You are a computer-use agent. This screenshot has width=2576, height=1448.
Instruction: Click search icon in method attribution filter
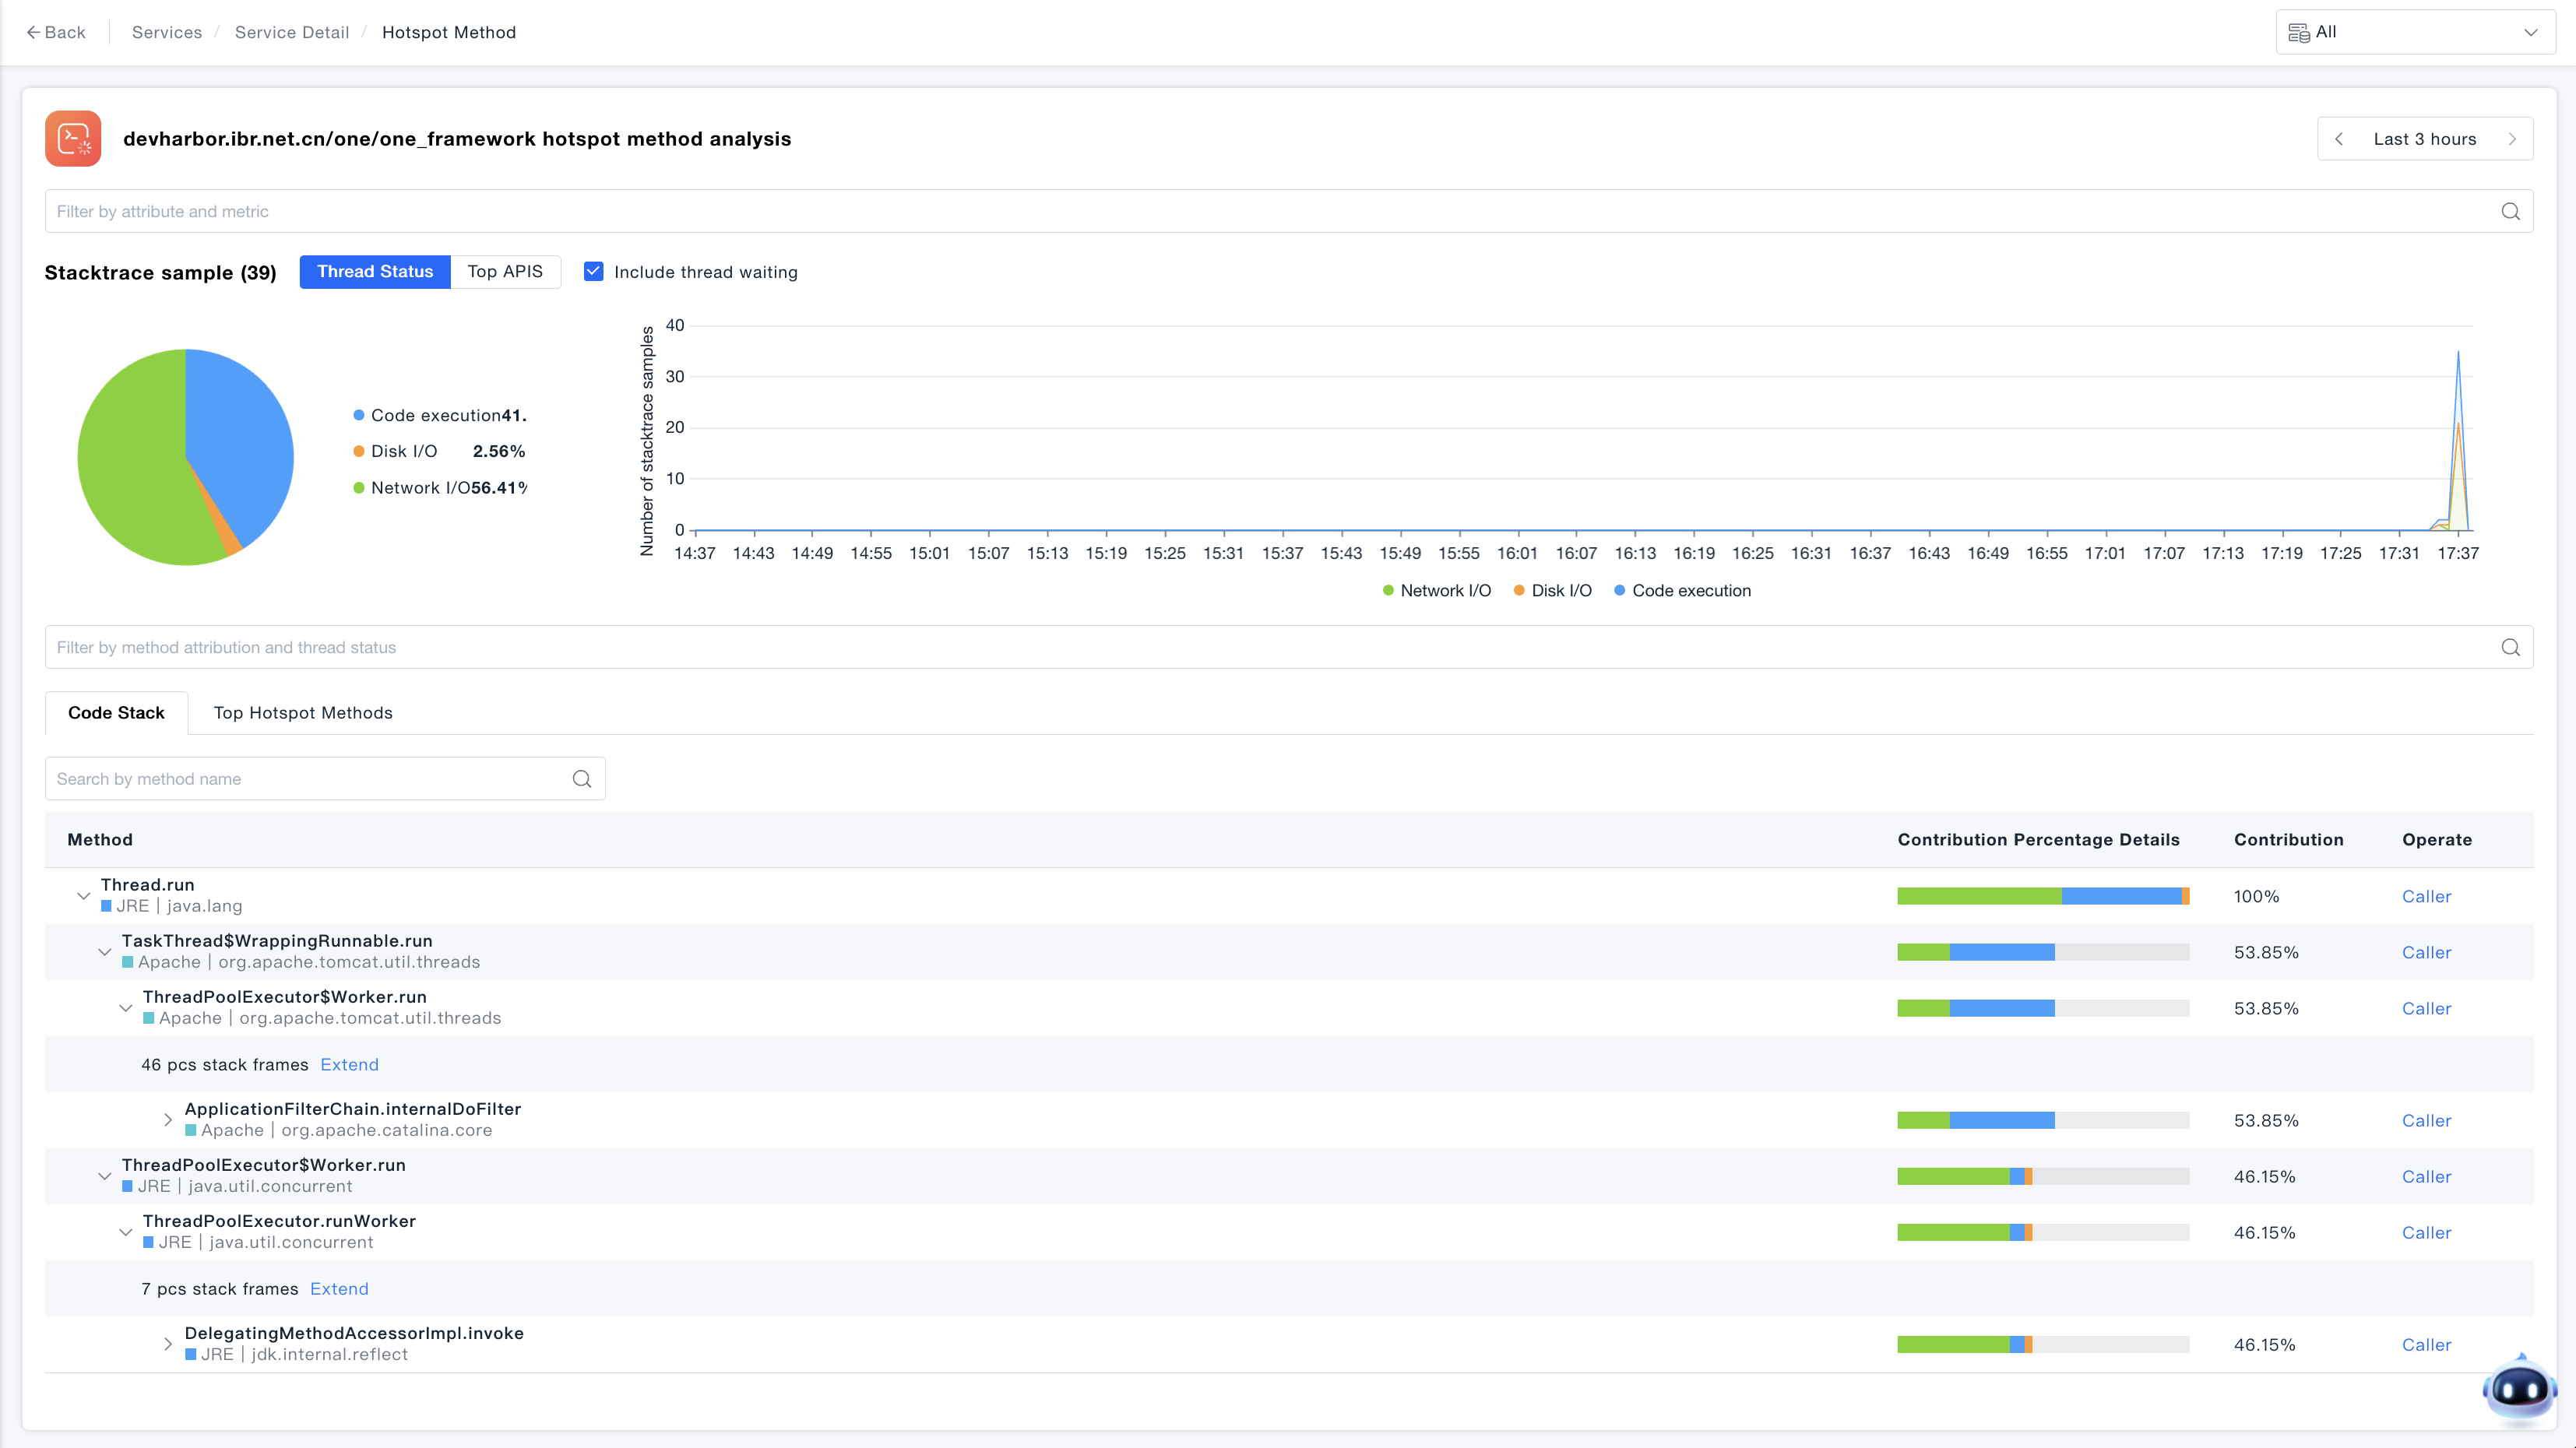pos(2510,647)
